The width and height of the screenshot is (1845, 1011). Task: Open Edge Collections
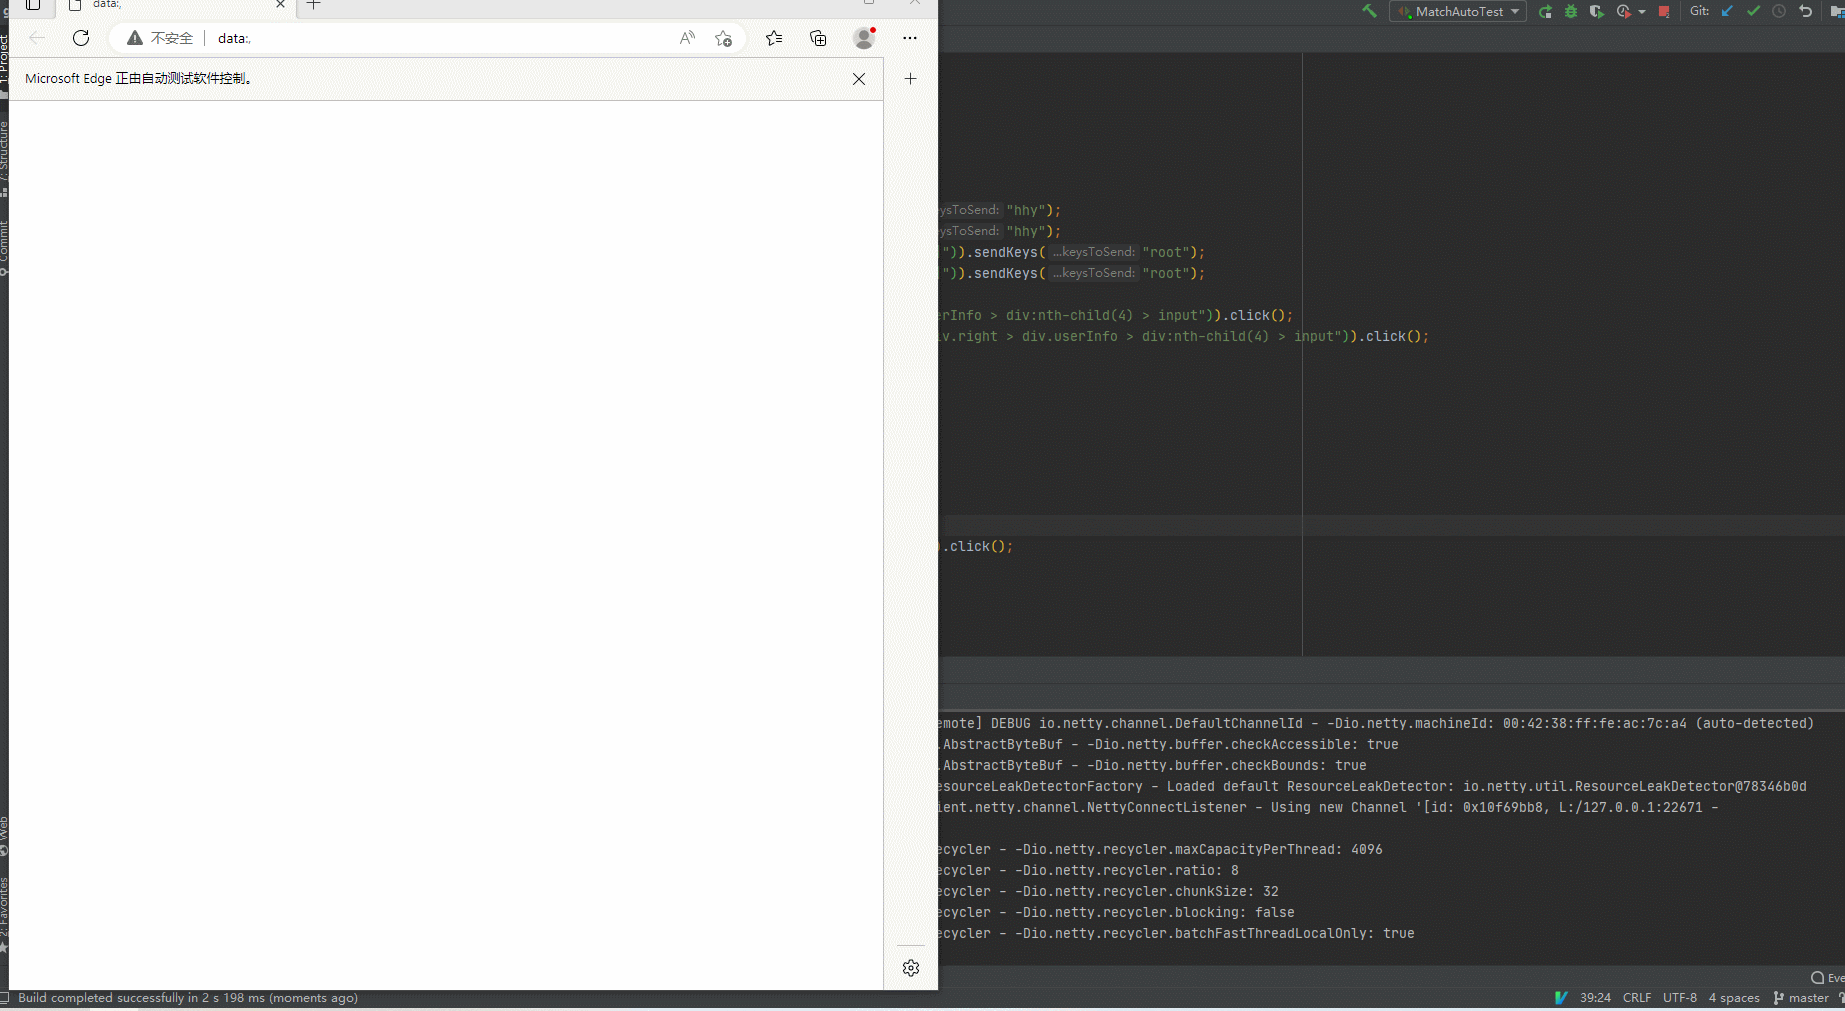(x=818, y=38)
